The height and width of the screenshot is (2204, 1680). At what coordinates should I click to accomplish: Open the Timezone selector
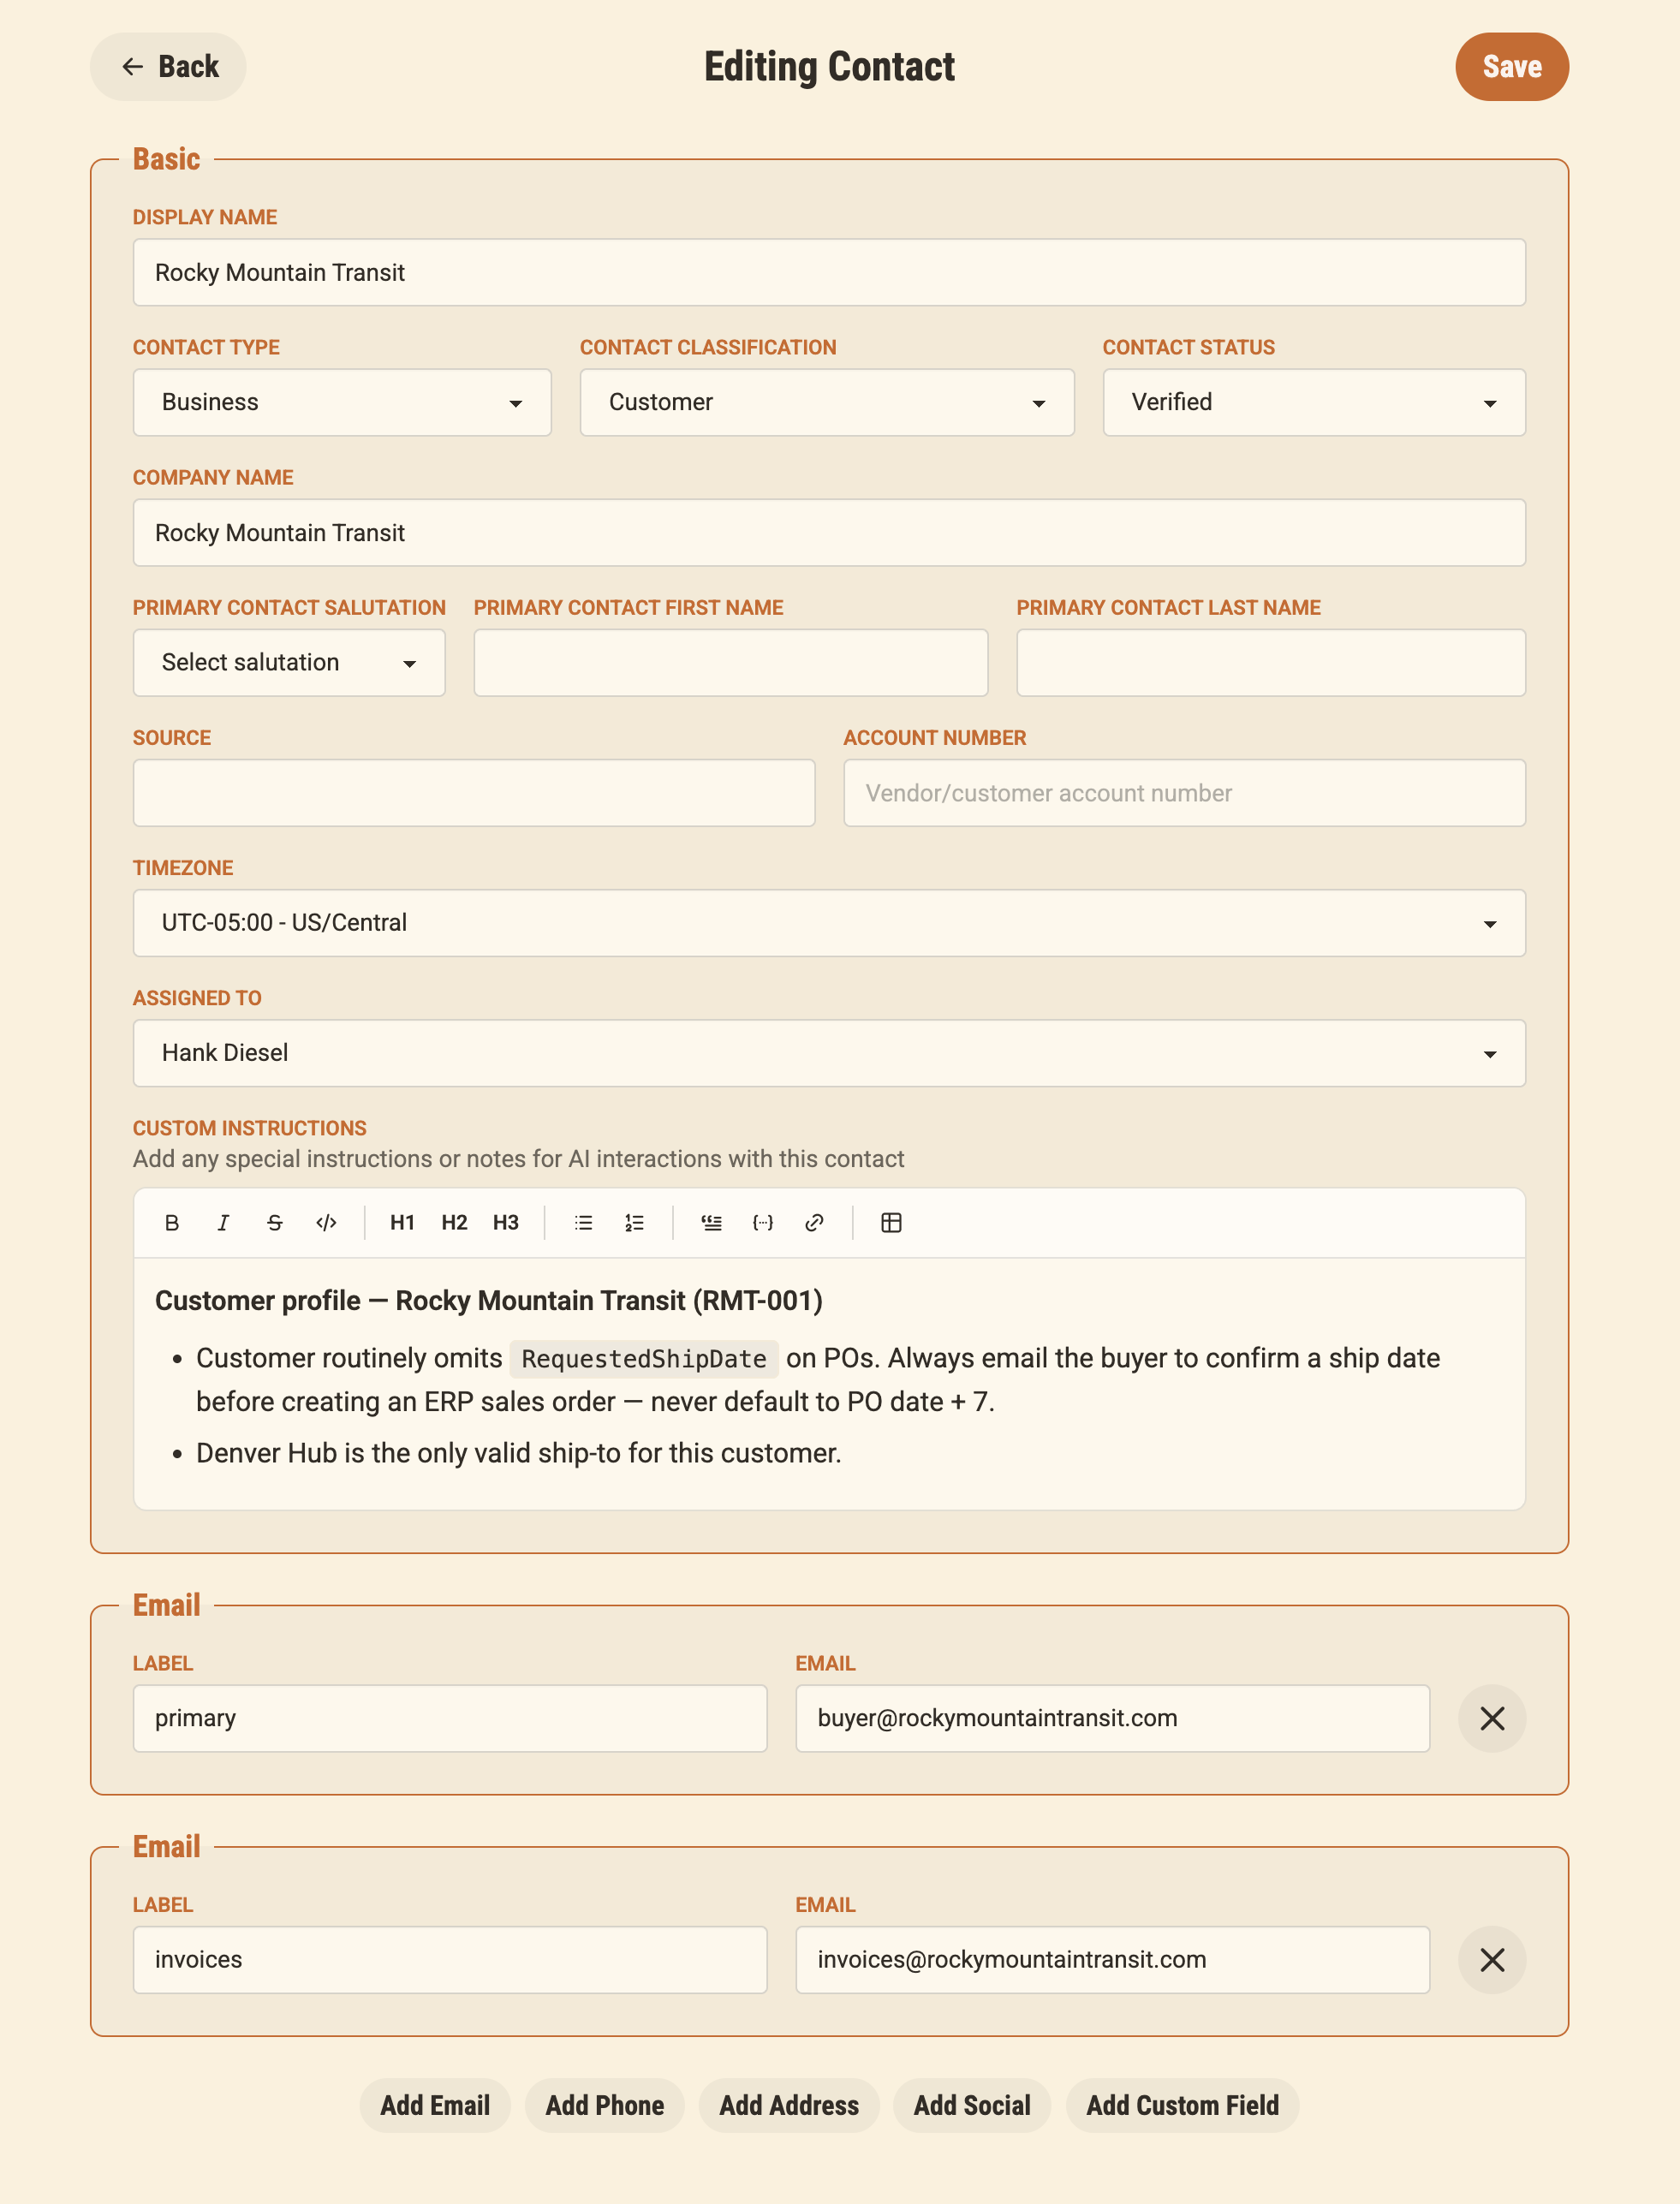coord(828,922)
